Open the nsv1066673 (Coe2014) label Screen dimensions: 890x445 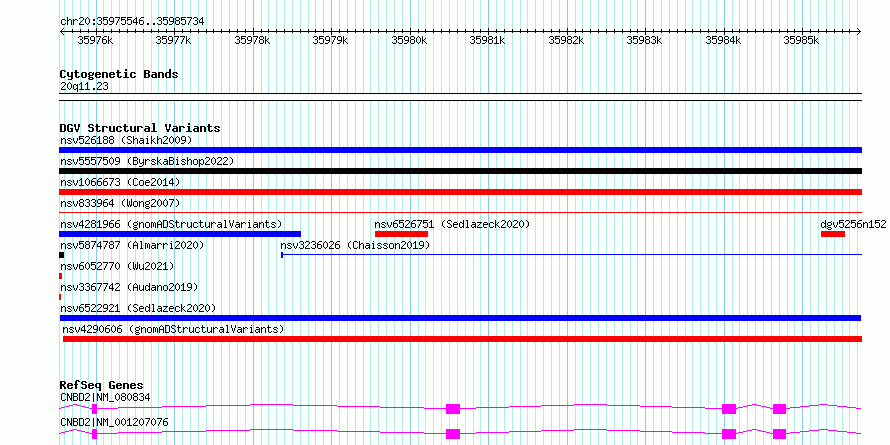click(120, 182)
